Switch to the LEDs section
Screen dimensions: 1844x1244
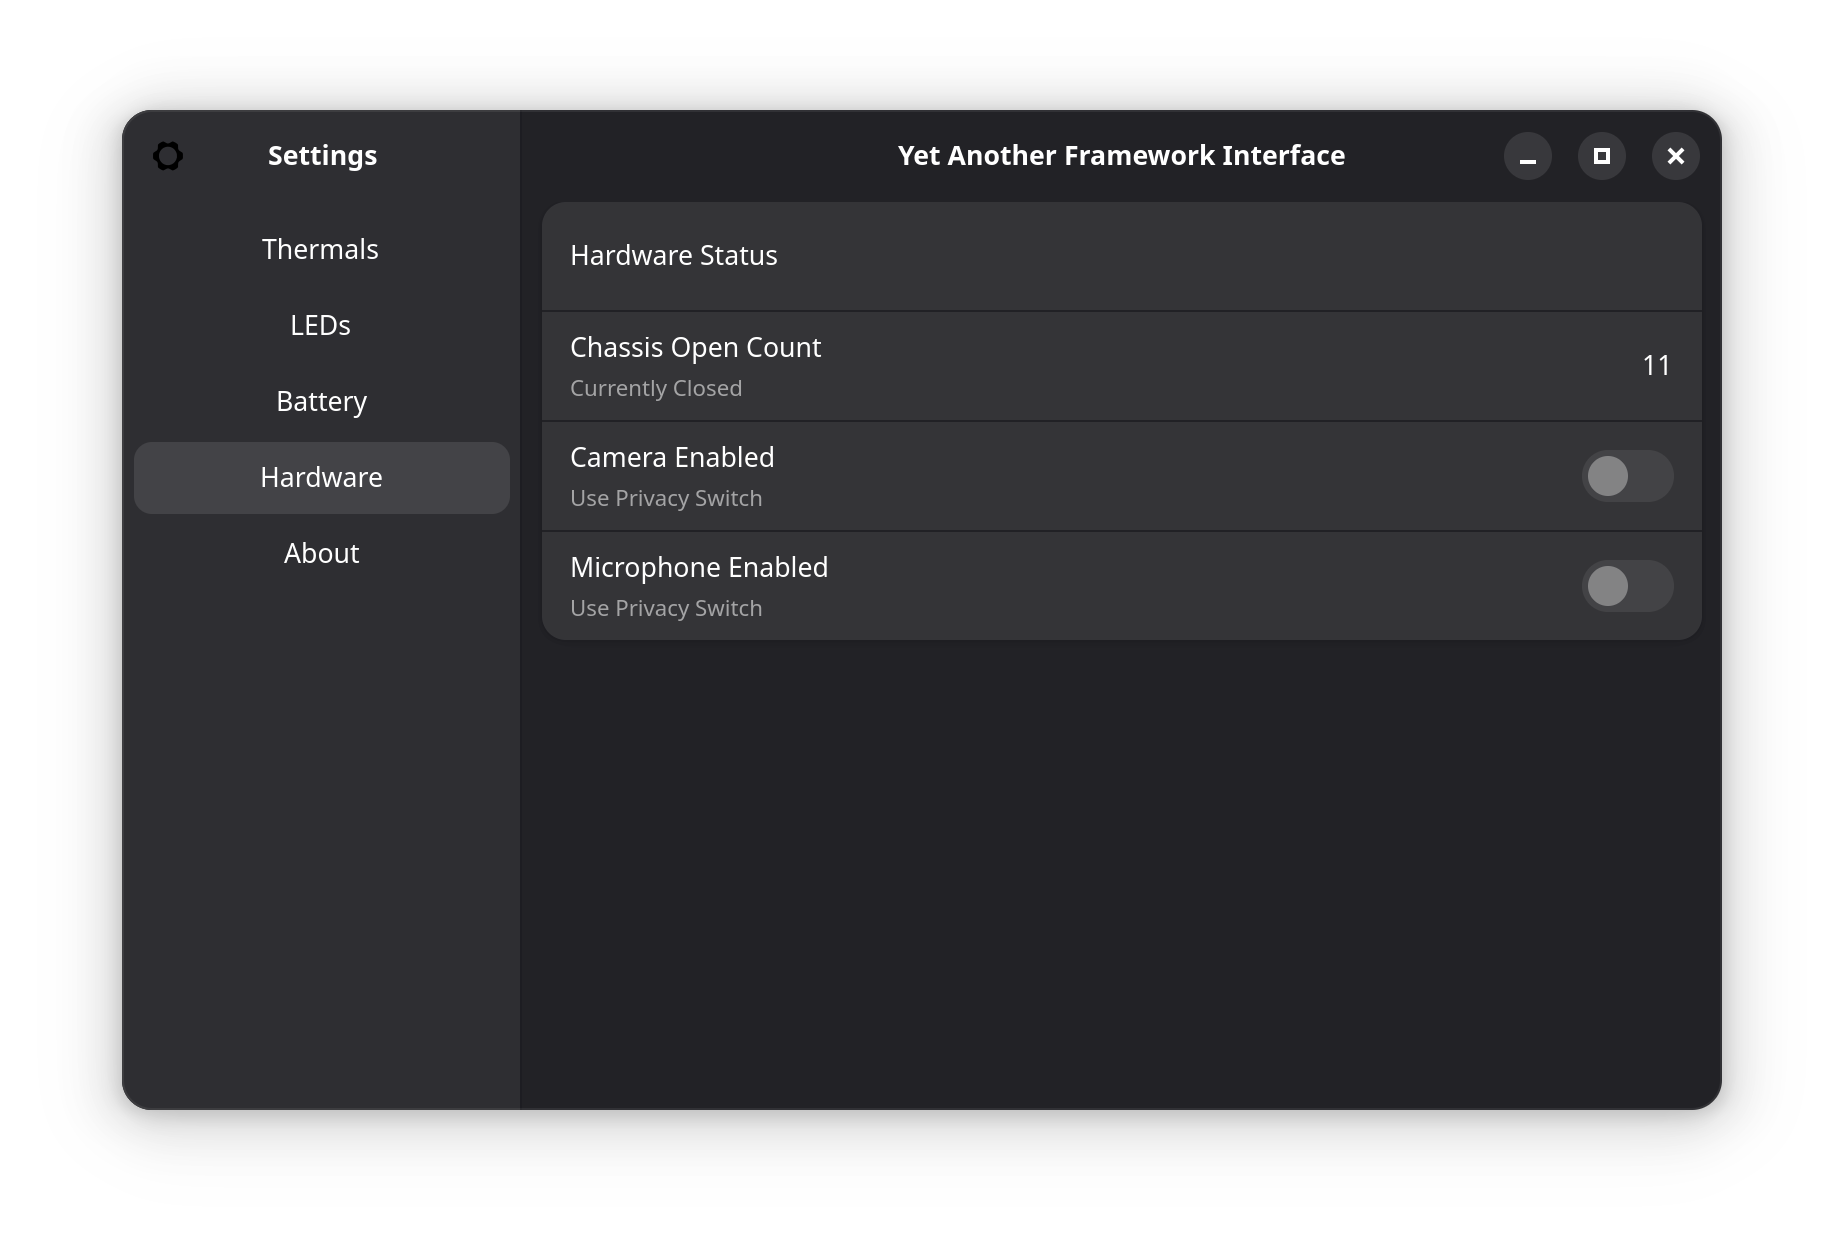[x=320, y=325]
